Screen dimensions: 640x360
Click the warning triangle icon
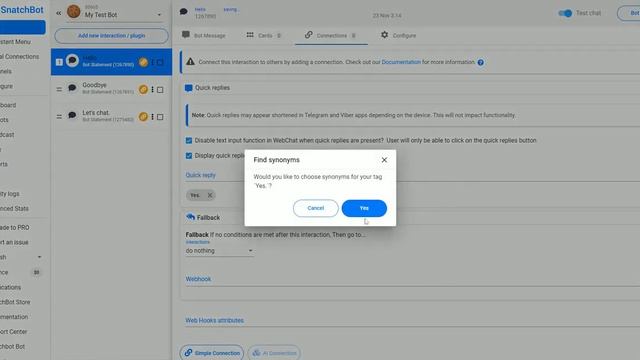coord(190,62)
